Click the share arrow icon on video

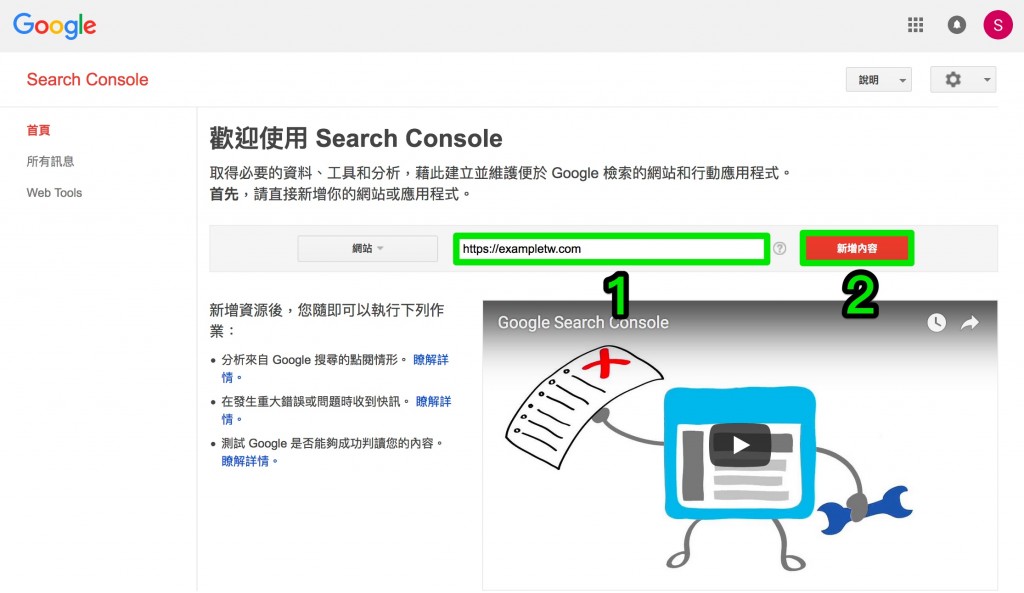point(970,323)
